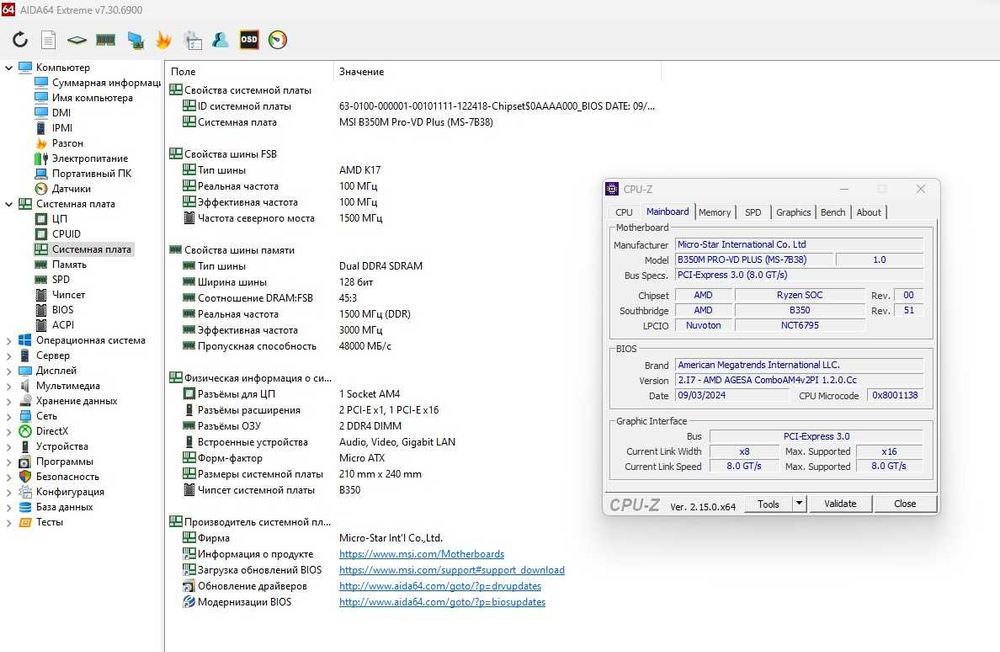Click the CPU-Z window title icon

point(612,189)
